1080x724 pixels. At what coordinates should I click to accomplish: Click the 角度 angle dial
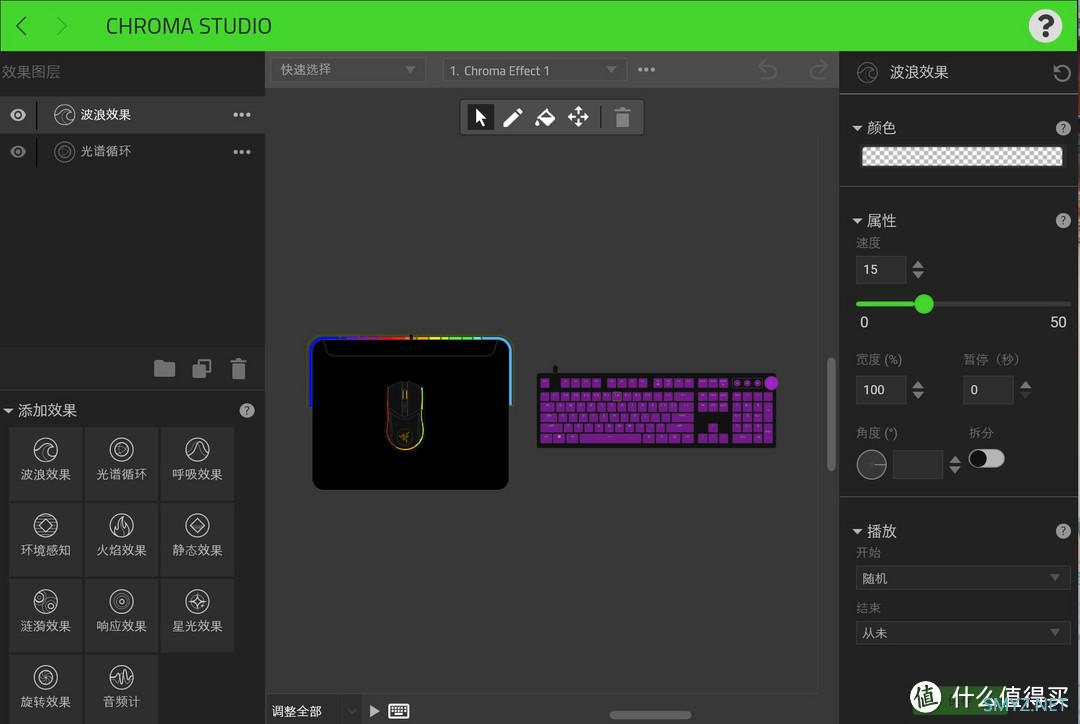pyautogui.click(x=871, y=465)
